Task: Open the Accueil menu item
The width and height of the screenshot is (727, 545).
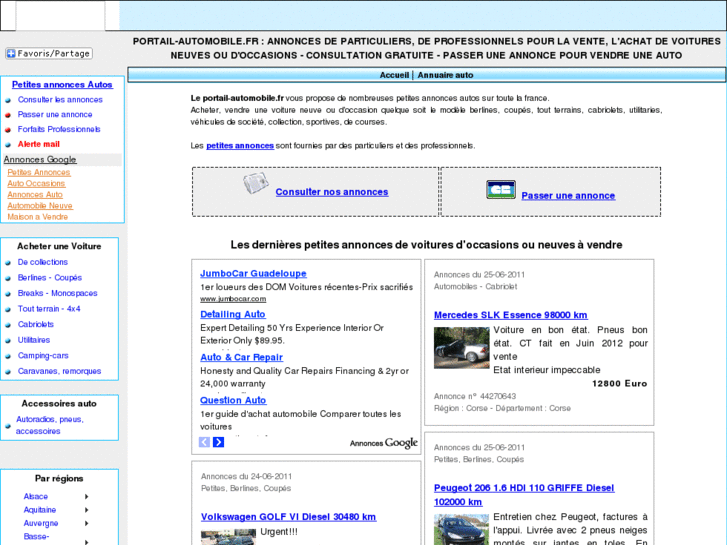Action: [394, 75]
